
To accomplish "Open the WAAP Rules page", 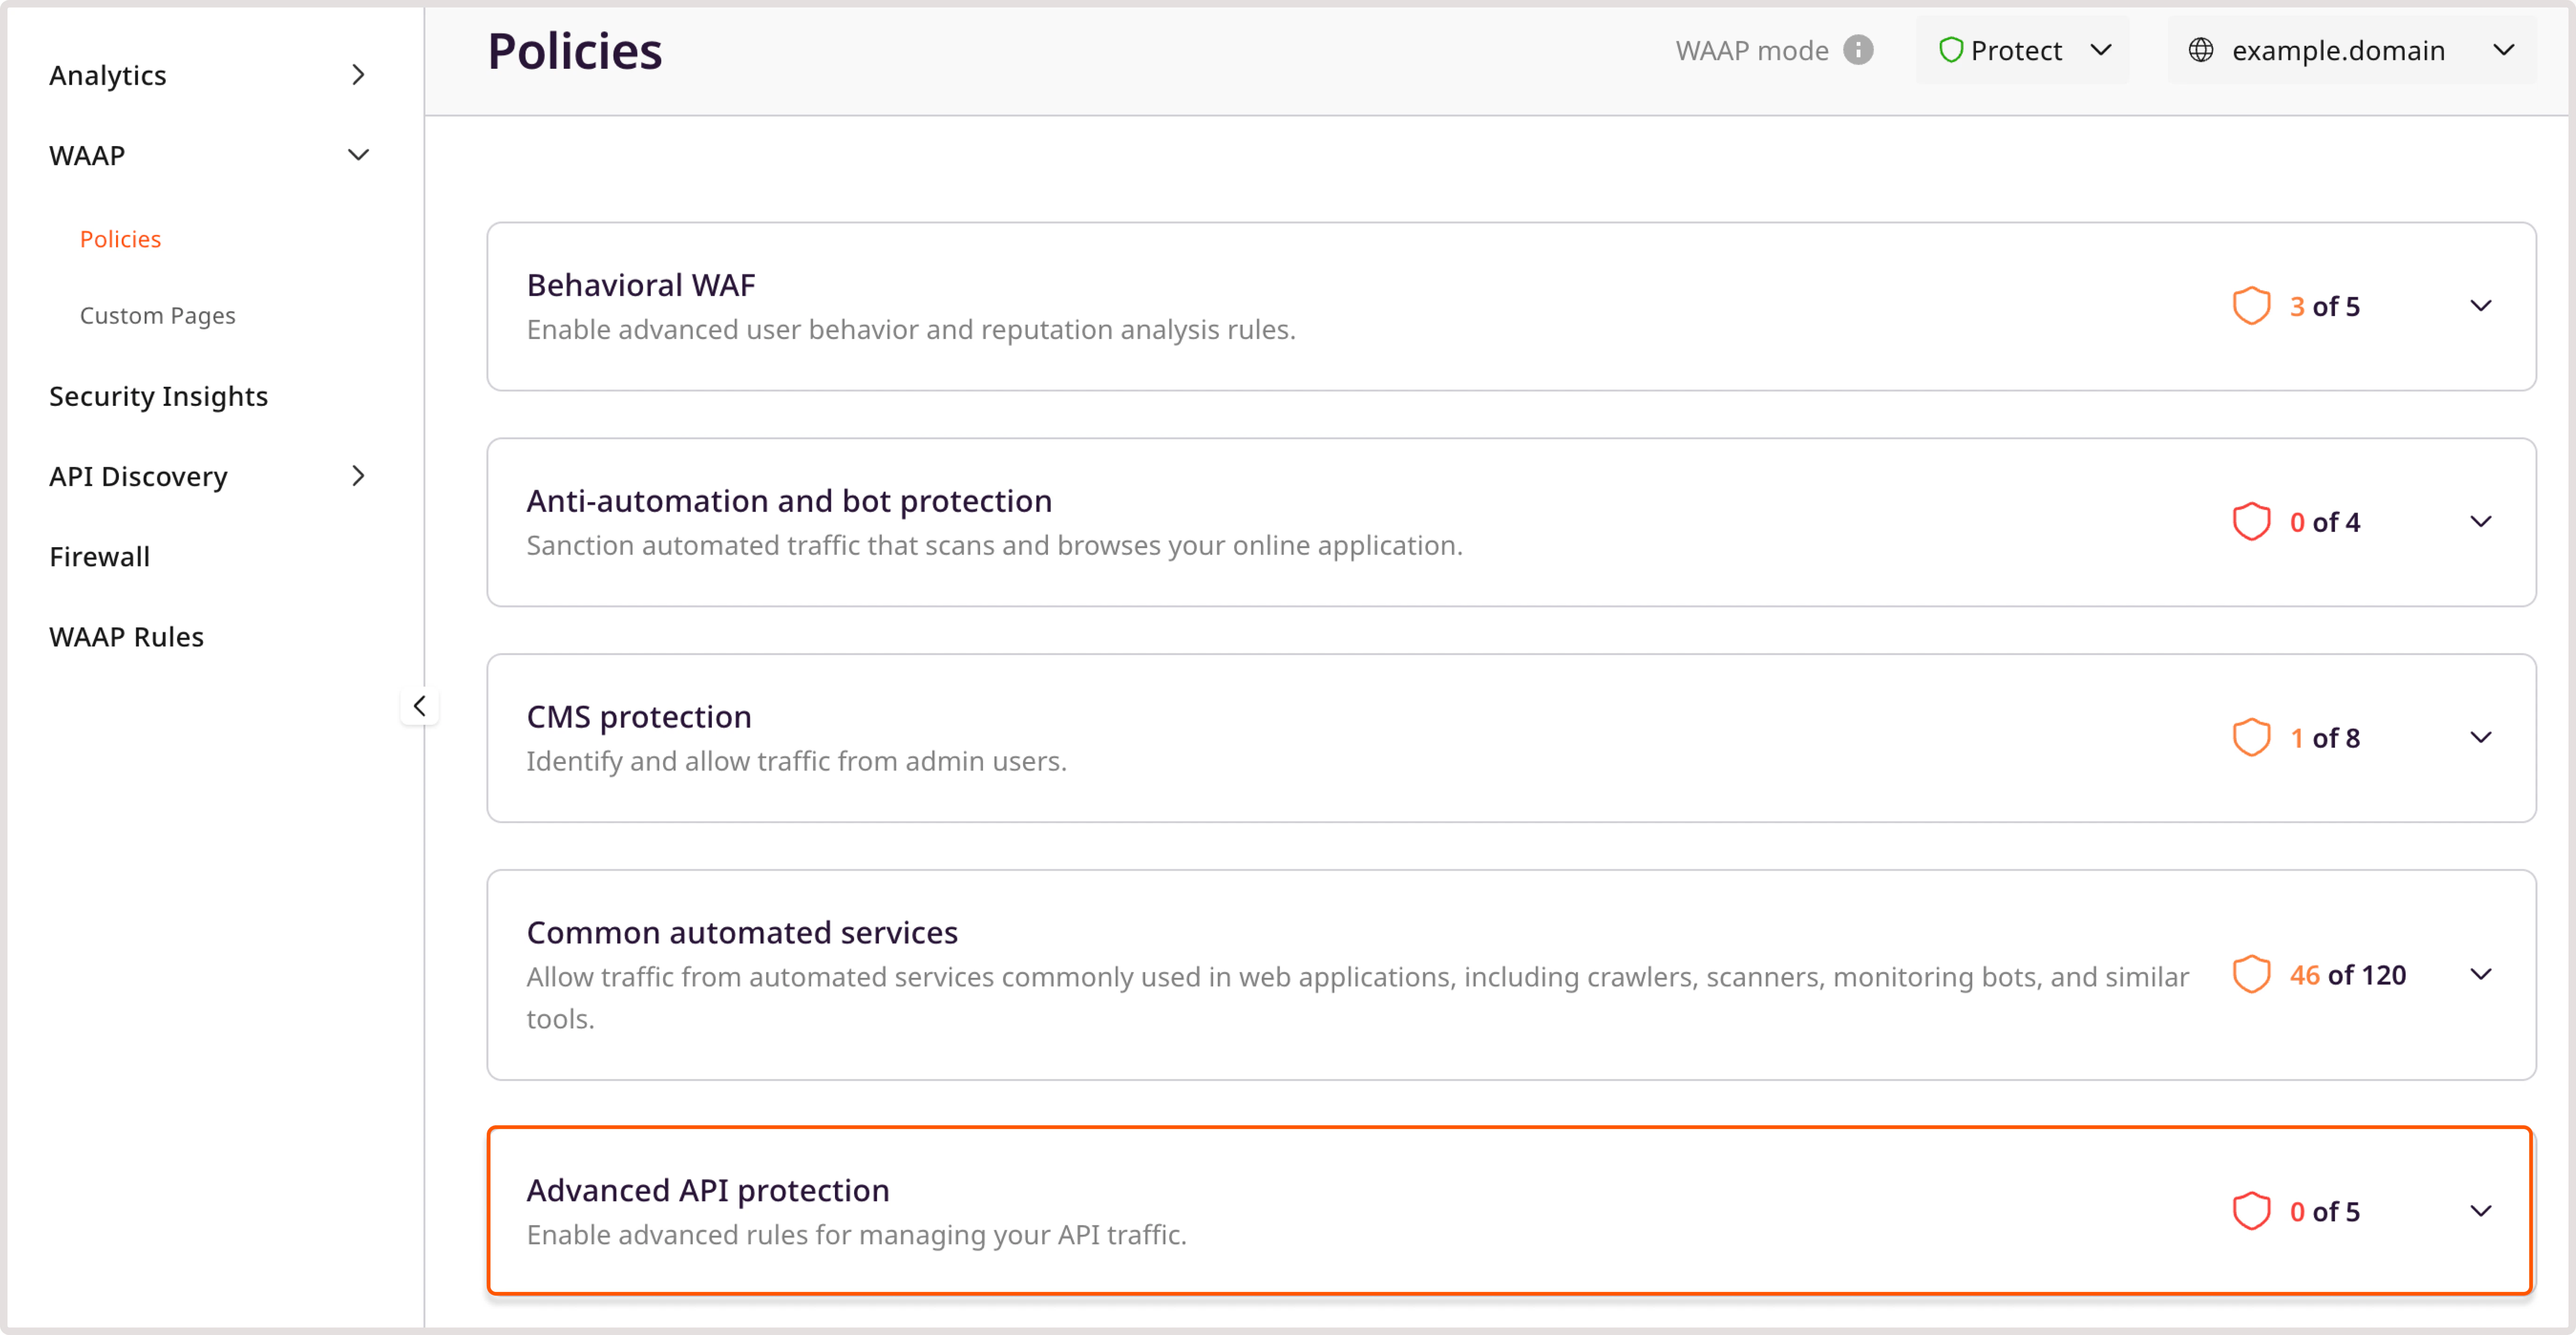I will tap(126, 636).
